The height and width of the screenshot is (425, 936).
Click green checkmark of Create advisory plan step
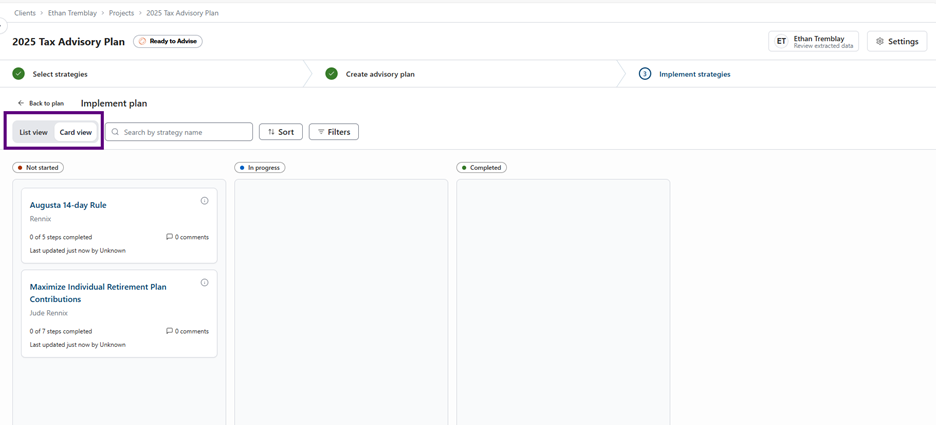[x=331, y=74]
